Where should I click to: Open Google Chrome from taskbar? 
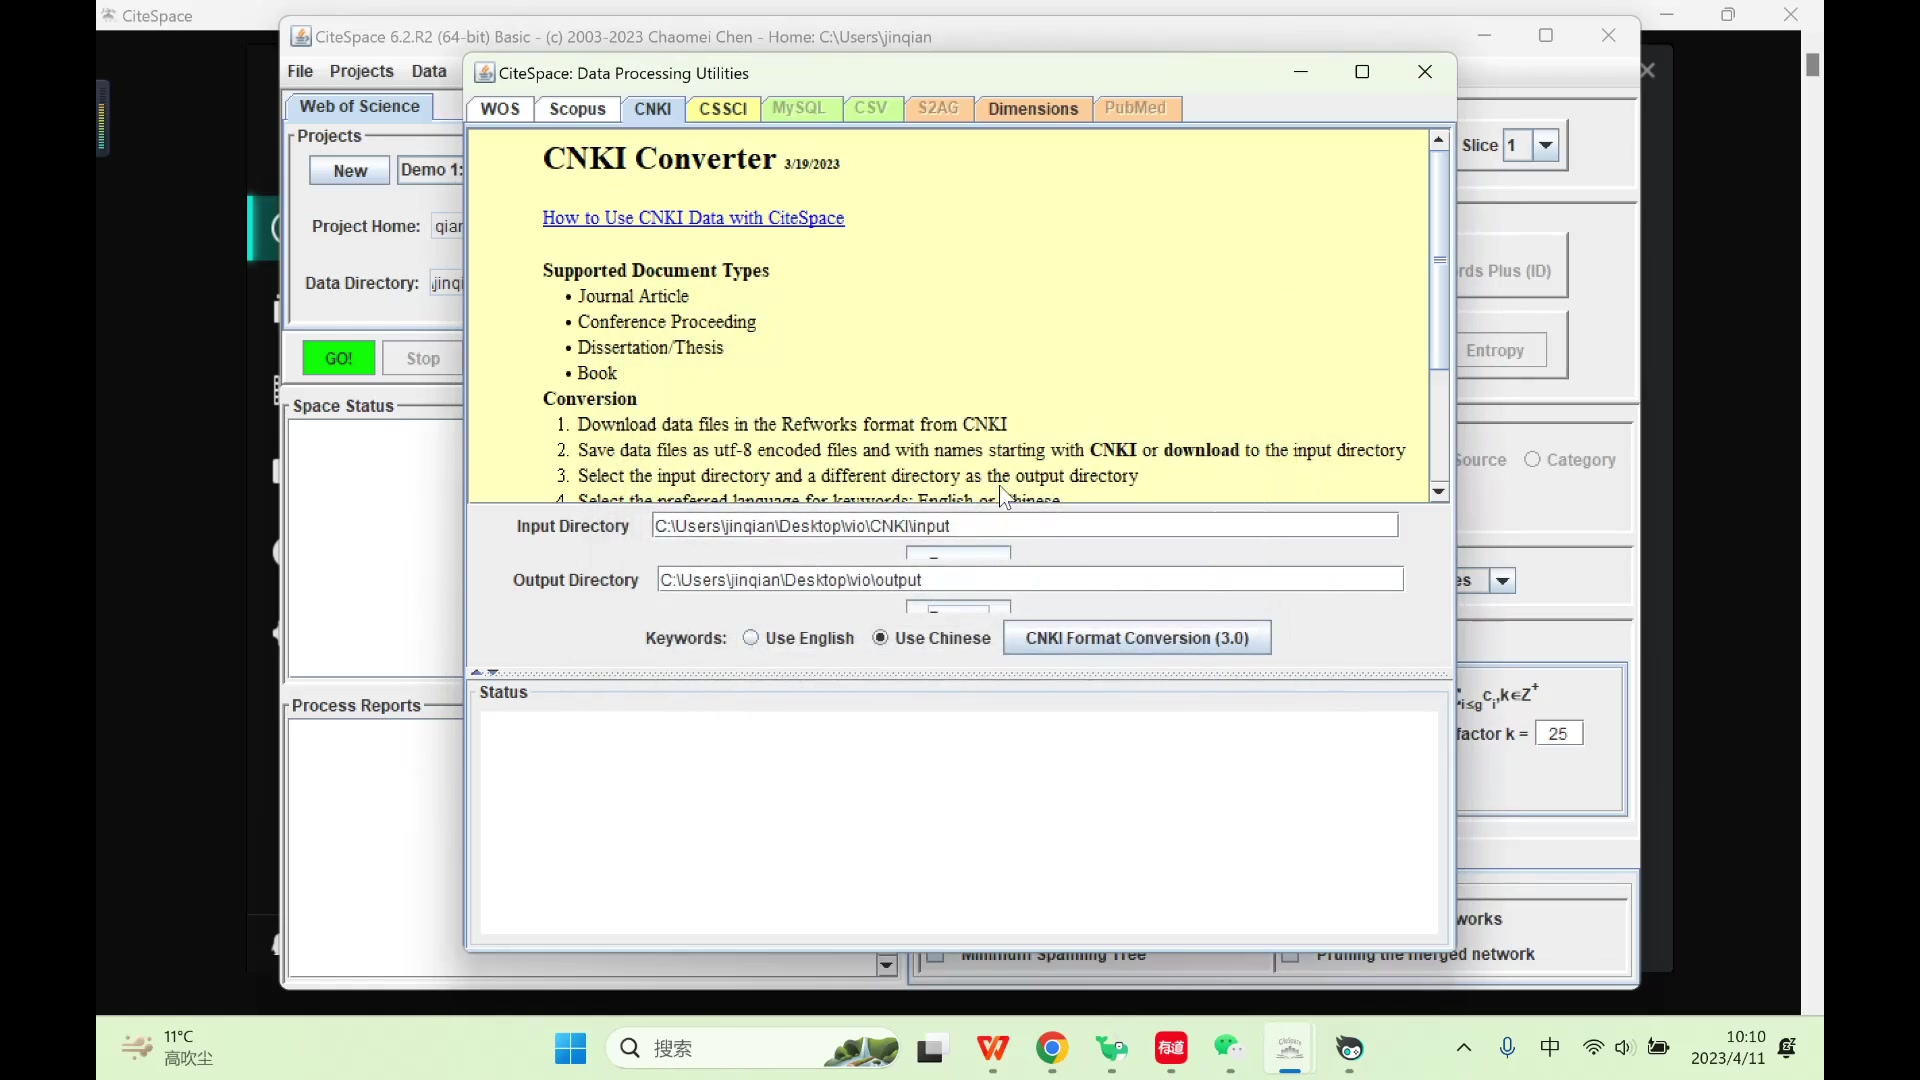pyautogui.click(x=1052, y=1048)
